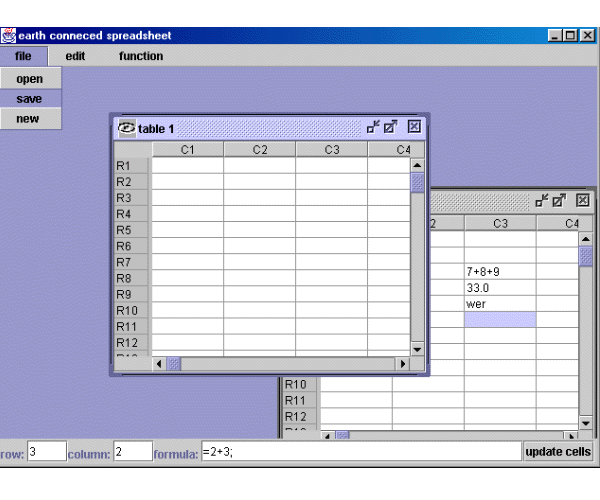Maximize the table 1 window
The height and width of the screenshot is (500, 600).
point(390,127)
